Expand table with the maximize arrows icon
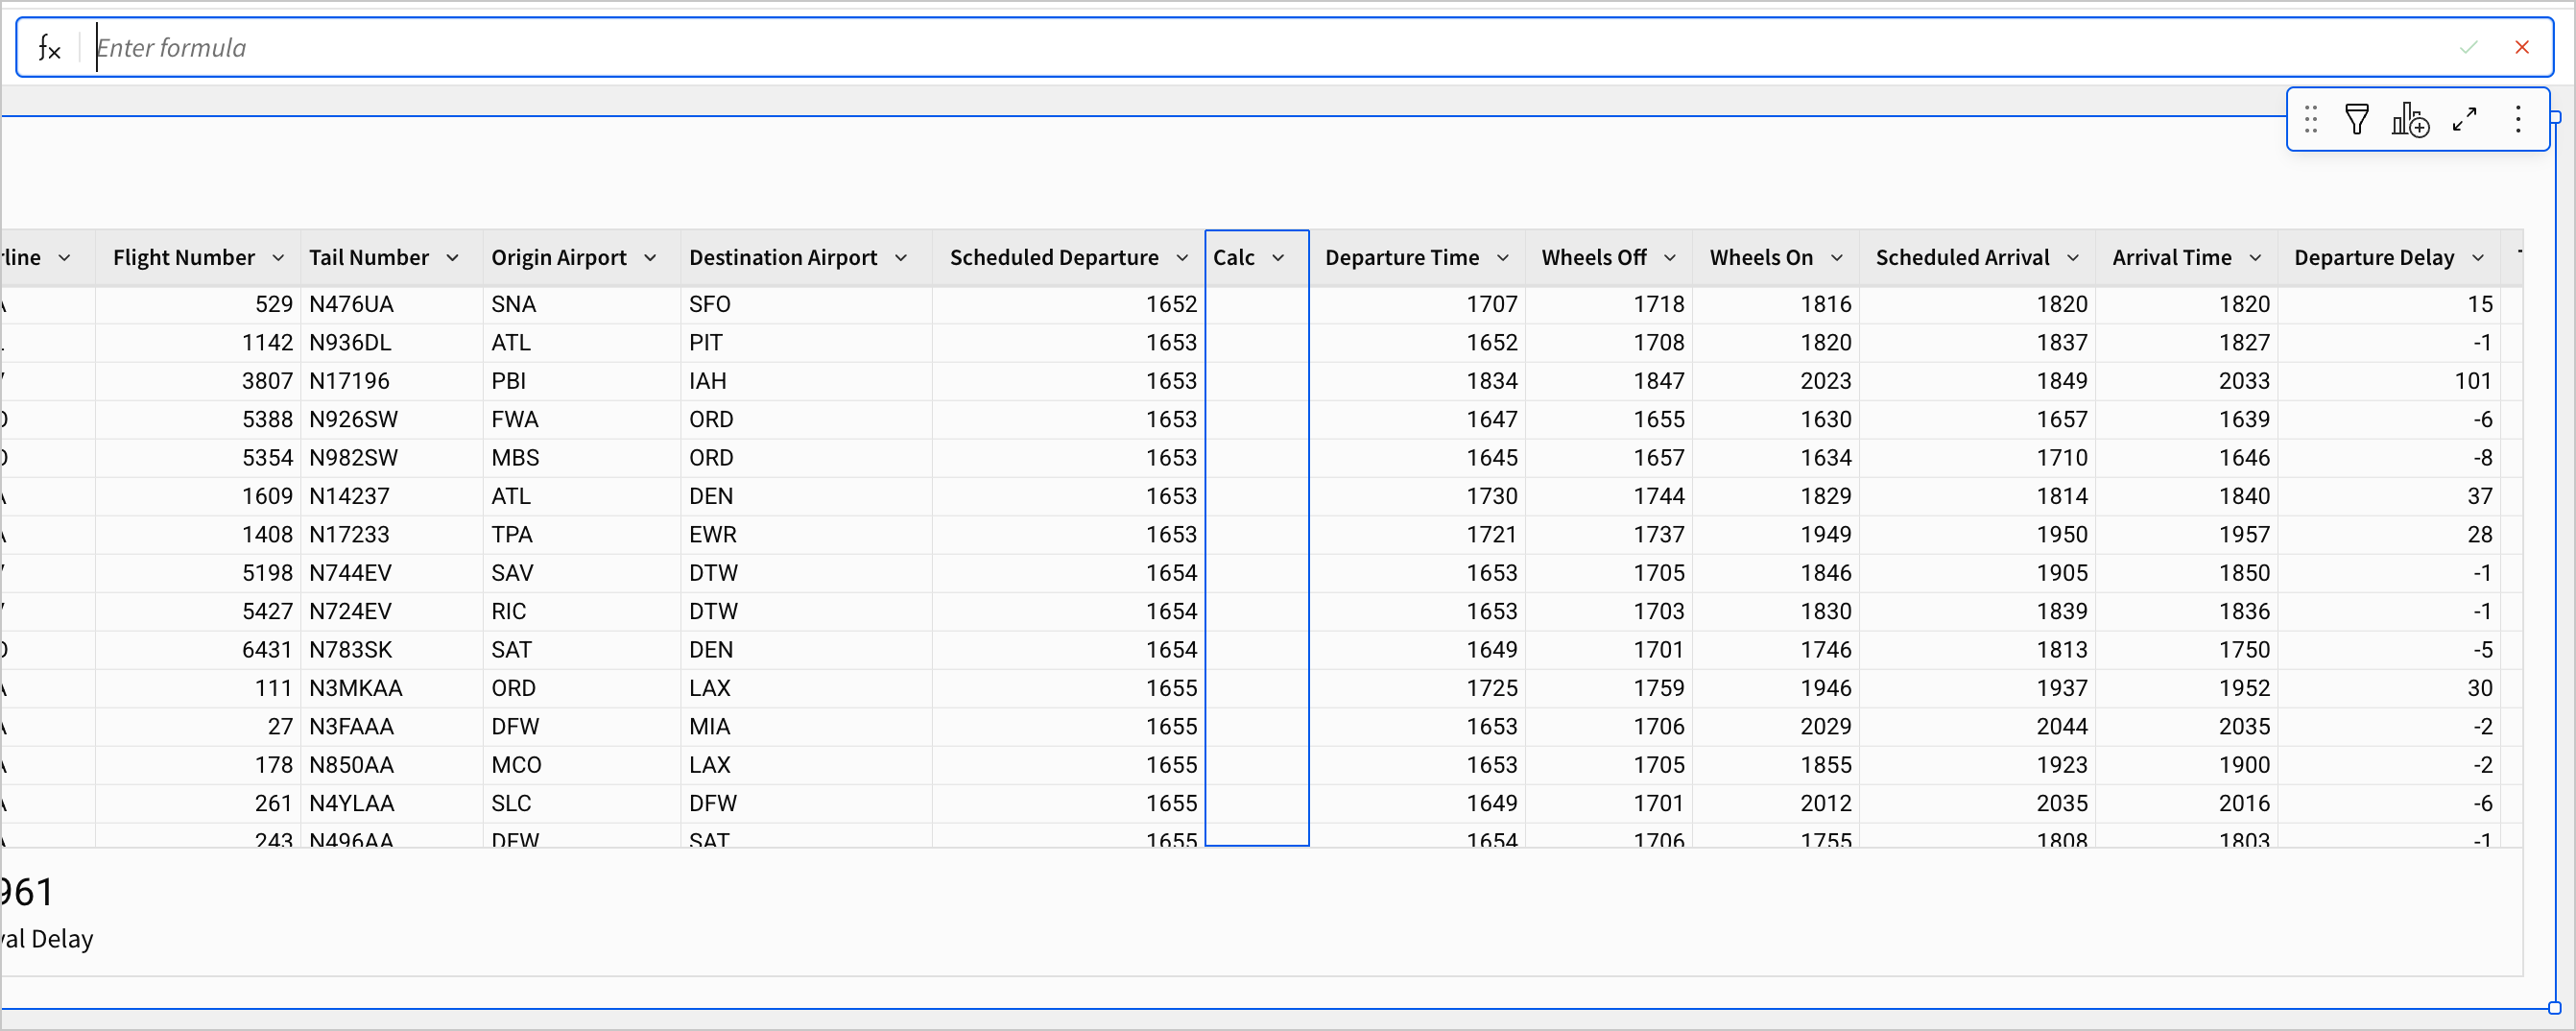2576x1031 pixels. (x=2464, y=120)
